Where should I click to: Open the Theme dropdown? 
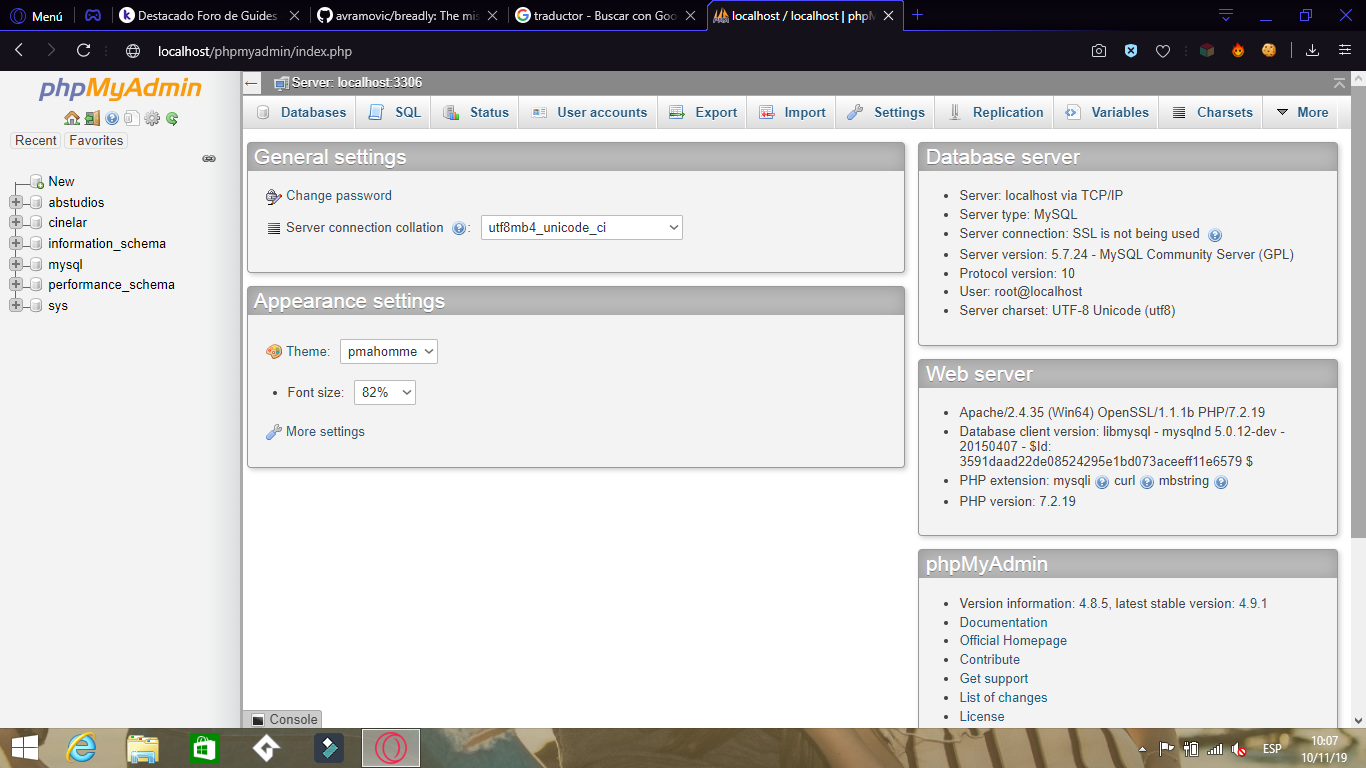click(x=389, y=352)
